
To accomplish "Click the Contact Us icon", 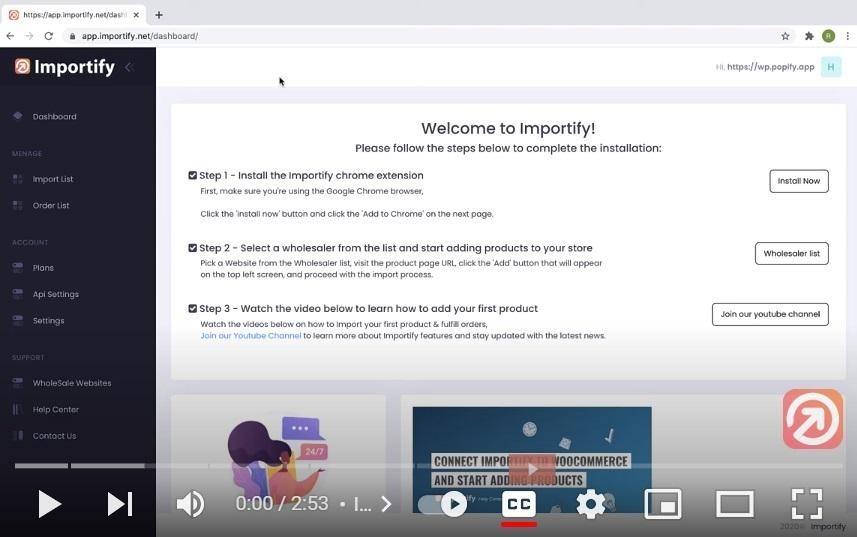I will (17, 435).
